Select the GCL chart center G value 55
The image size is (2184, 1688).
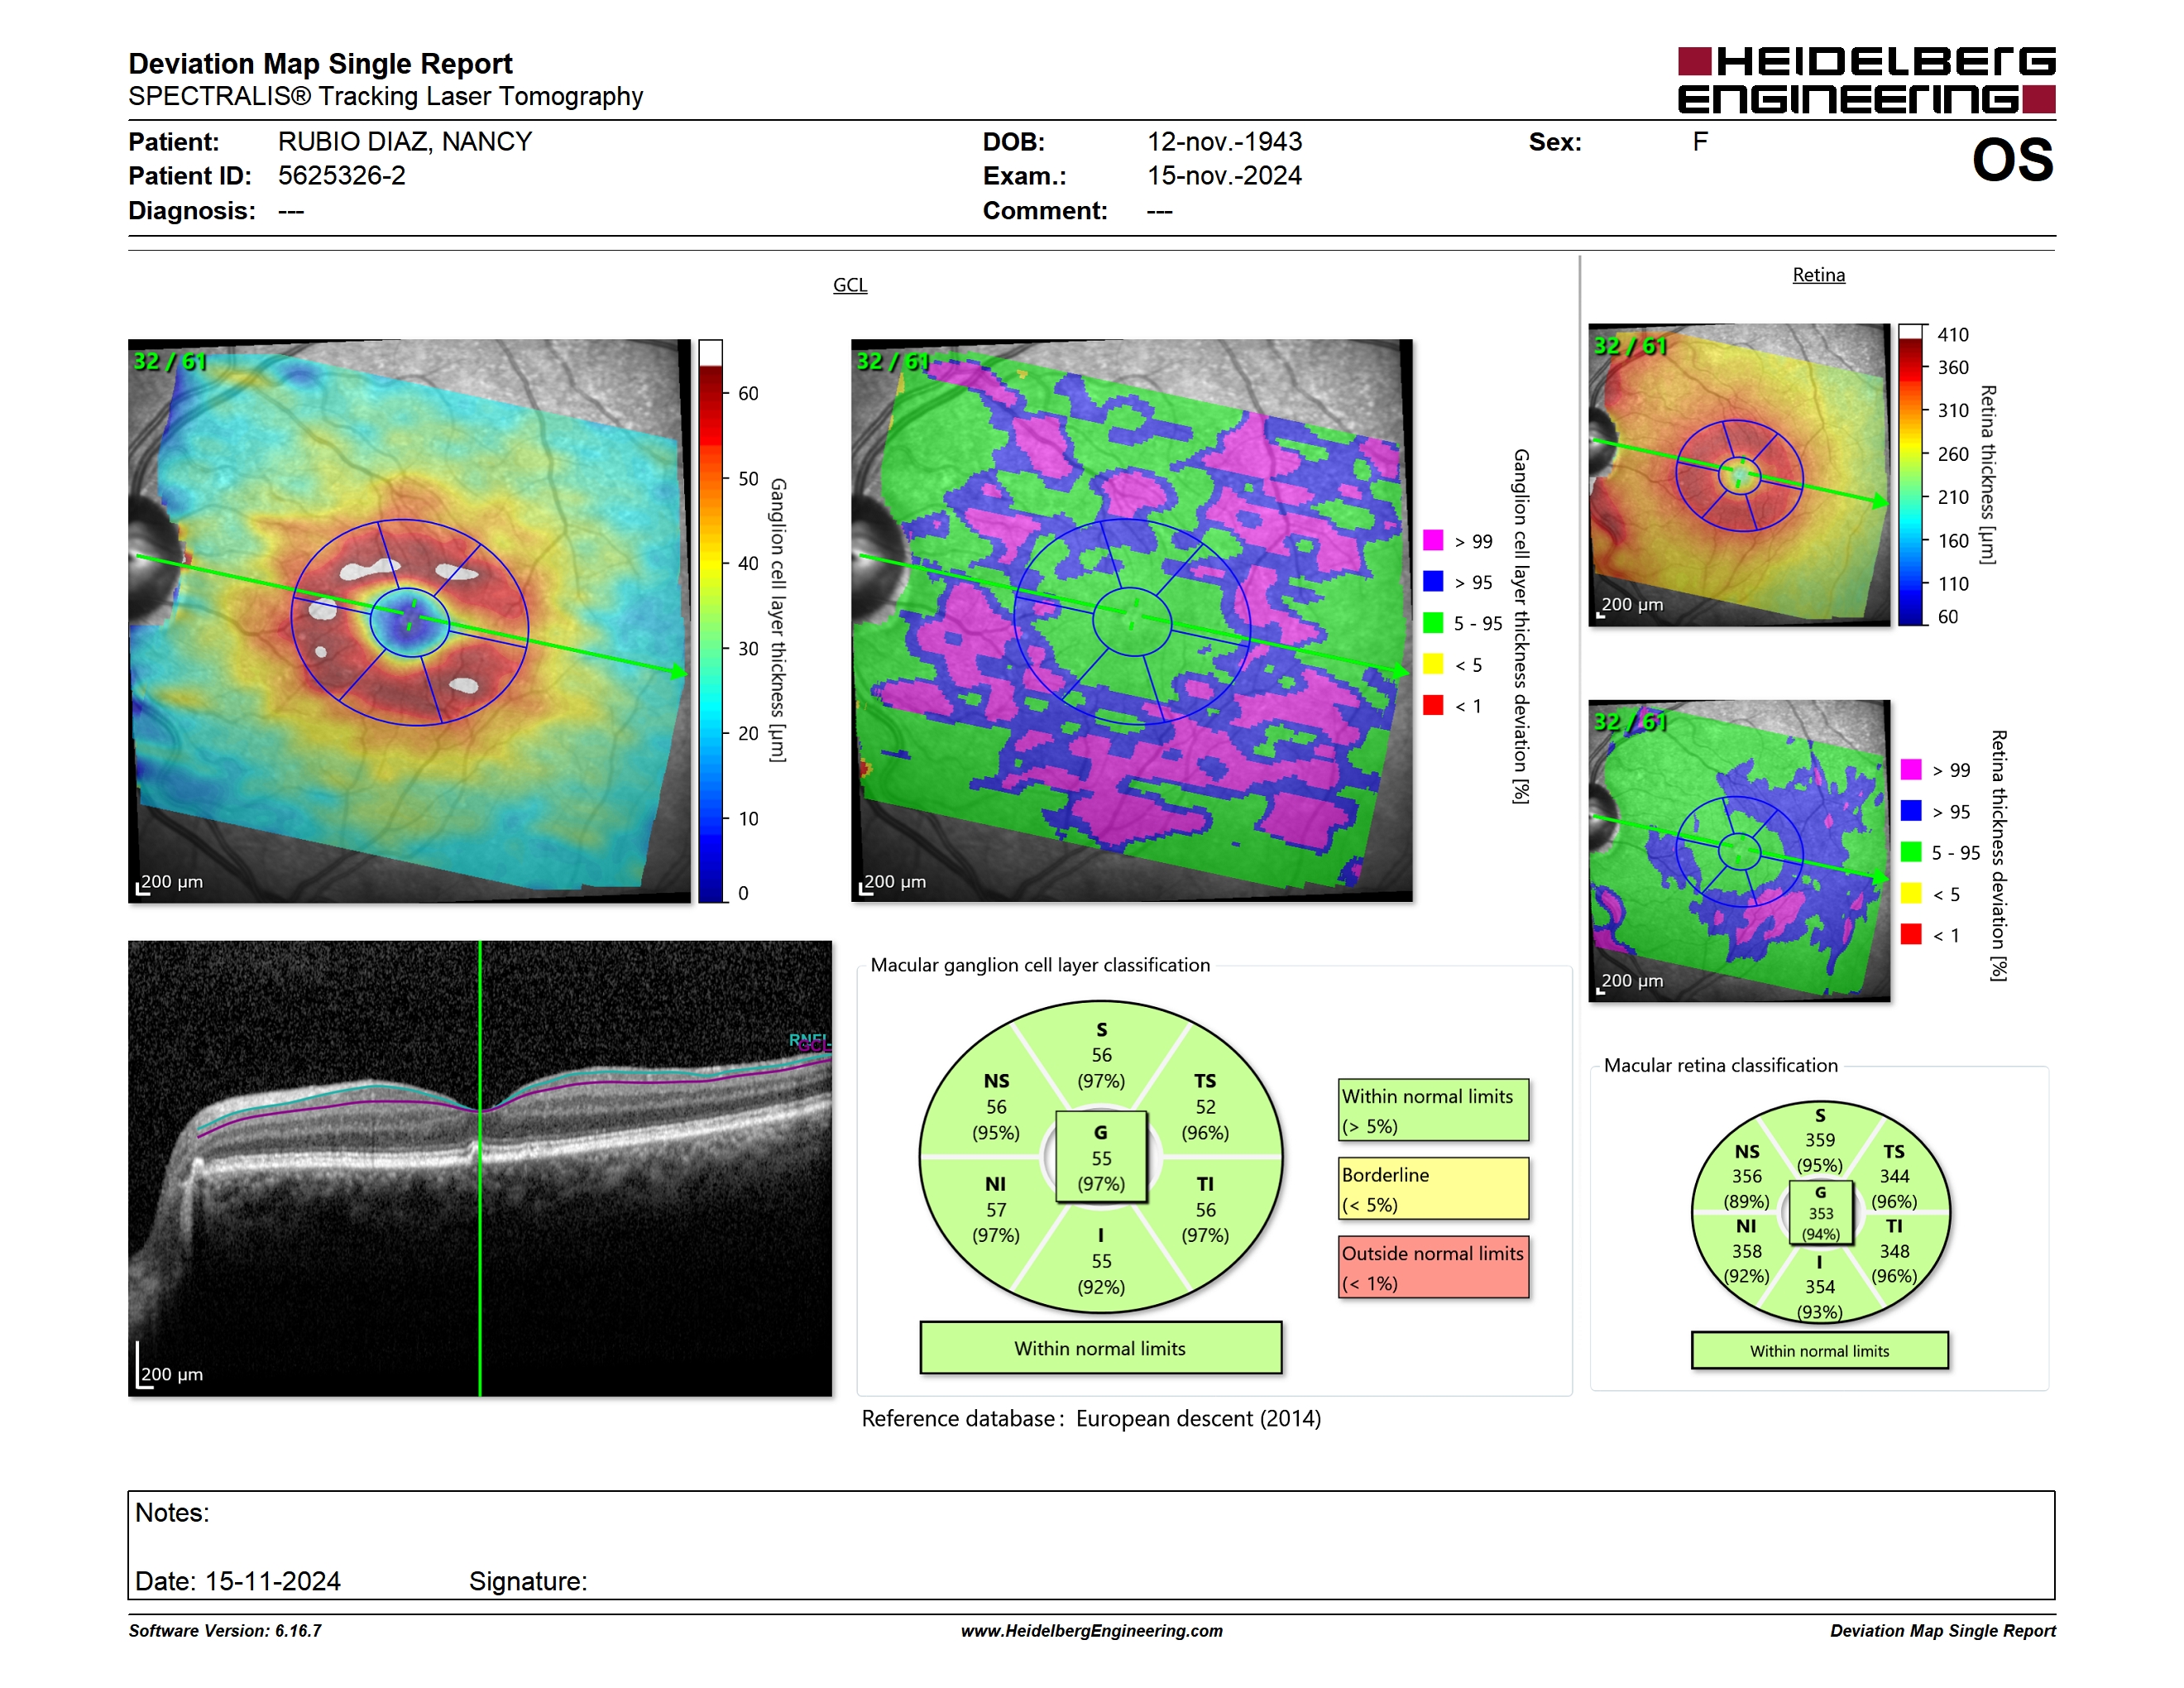[x=1101, y=1158]
